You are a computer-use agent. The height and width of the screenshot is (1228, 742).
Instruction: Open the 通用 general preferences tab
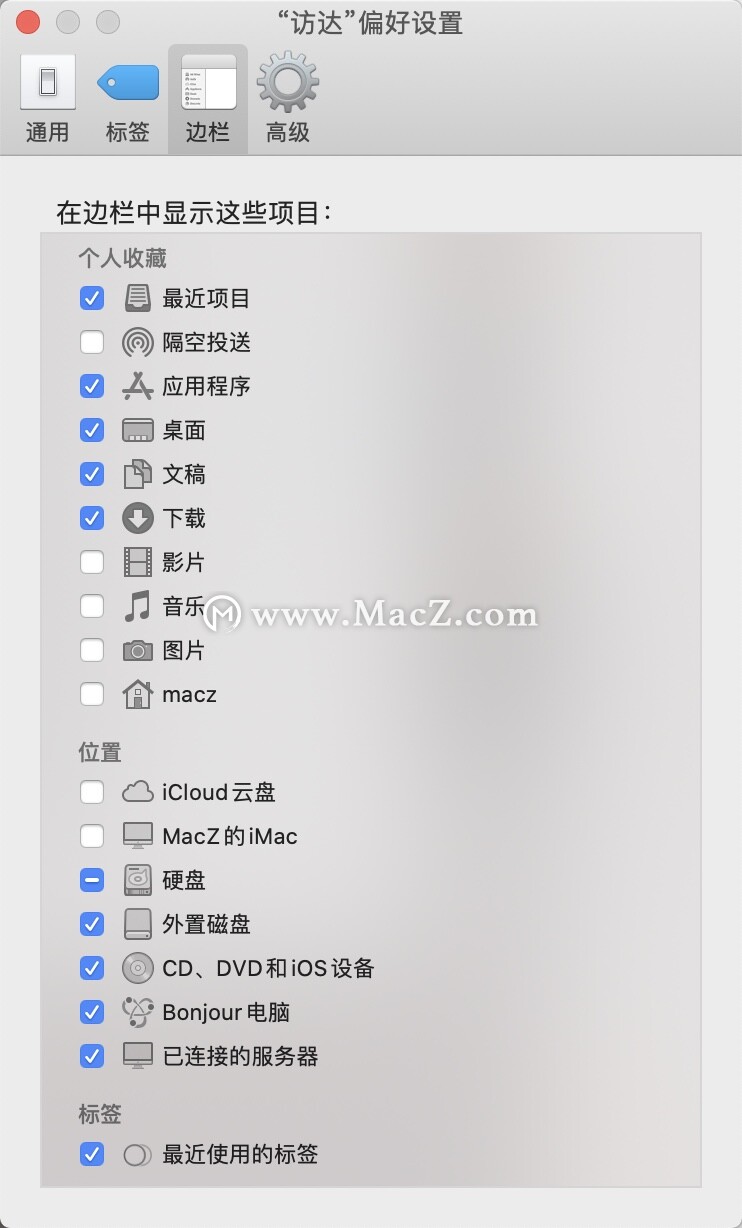tap(47, 99)
